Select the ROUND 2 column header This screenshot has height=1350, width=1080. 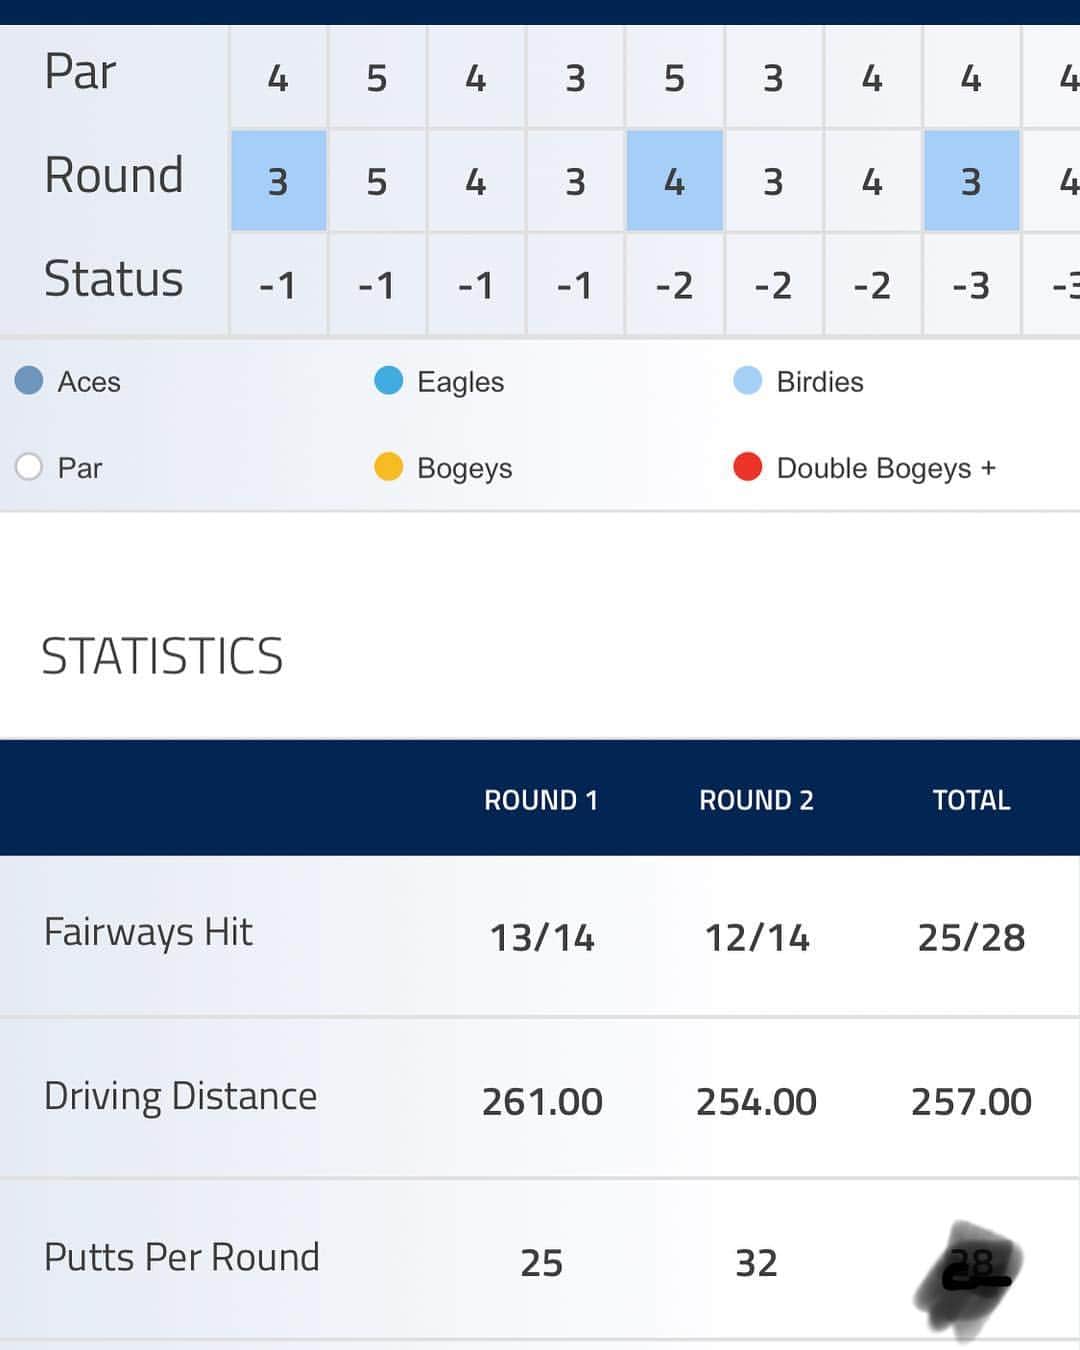pos(756,800)
